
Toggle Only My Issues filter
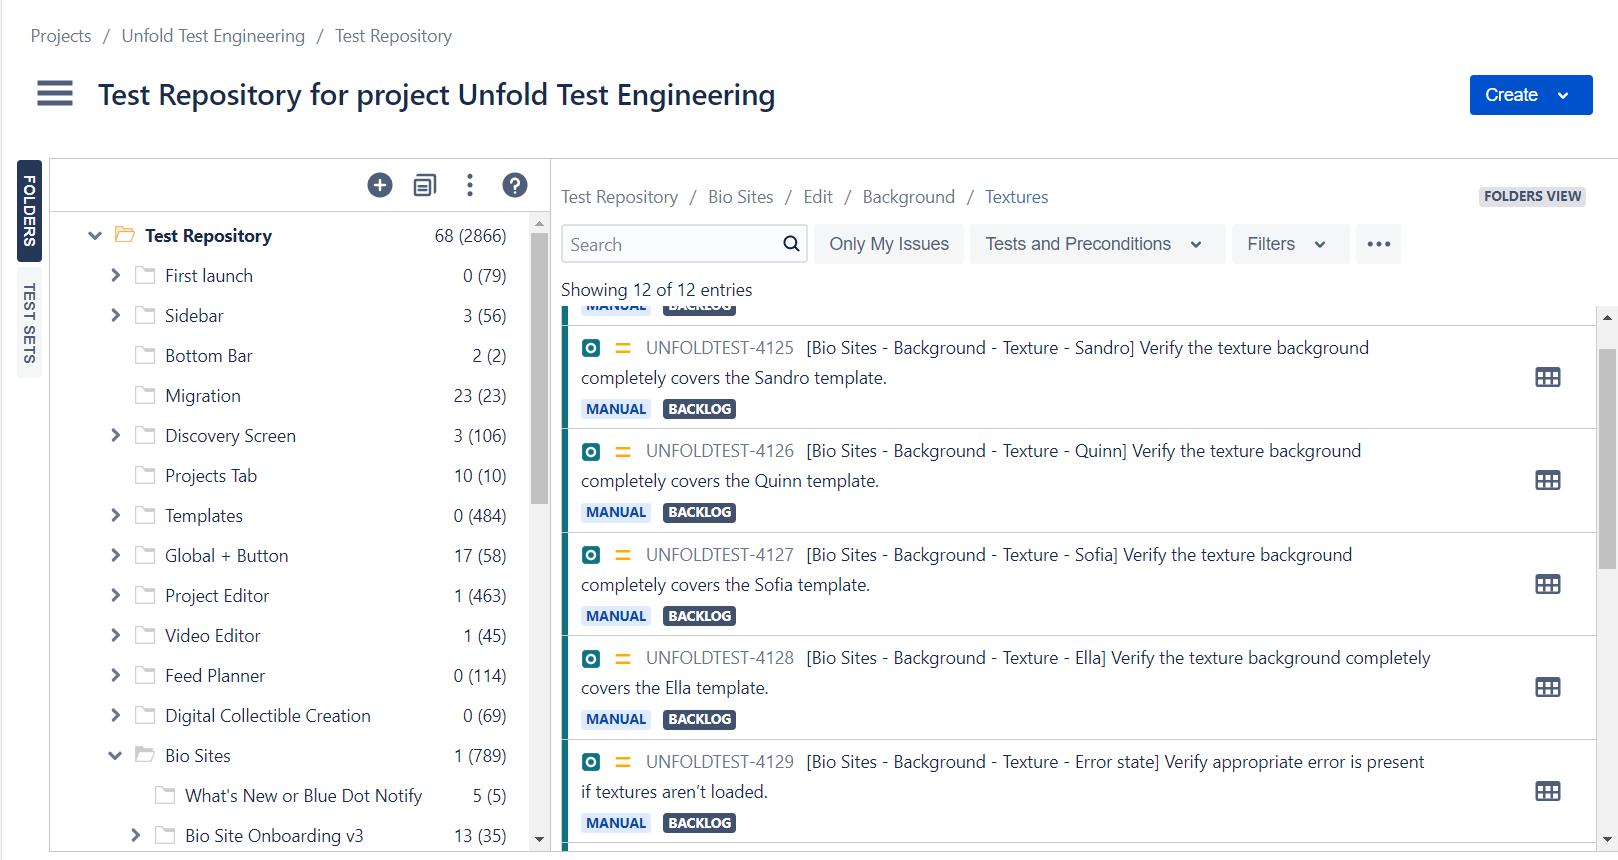click(889, 244)
